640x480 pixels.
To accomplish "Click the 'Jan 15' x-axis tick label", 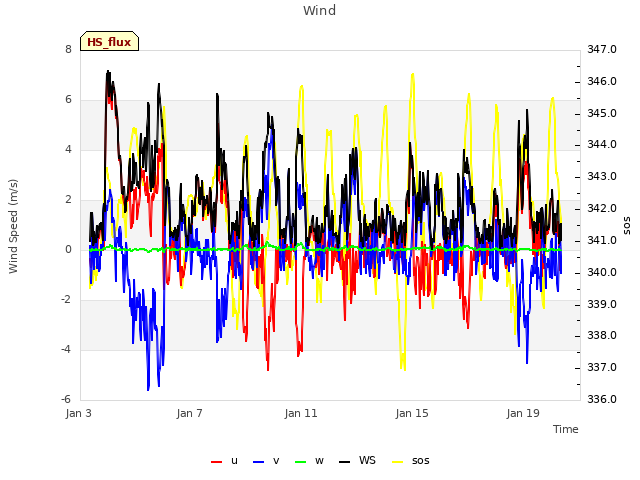I will 412,413.
